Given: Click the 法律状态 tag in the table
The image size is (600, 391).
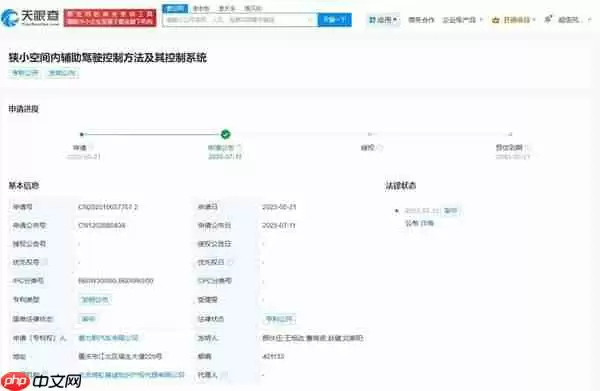Looking at the screenshot, I should pos(279,319).
